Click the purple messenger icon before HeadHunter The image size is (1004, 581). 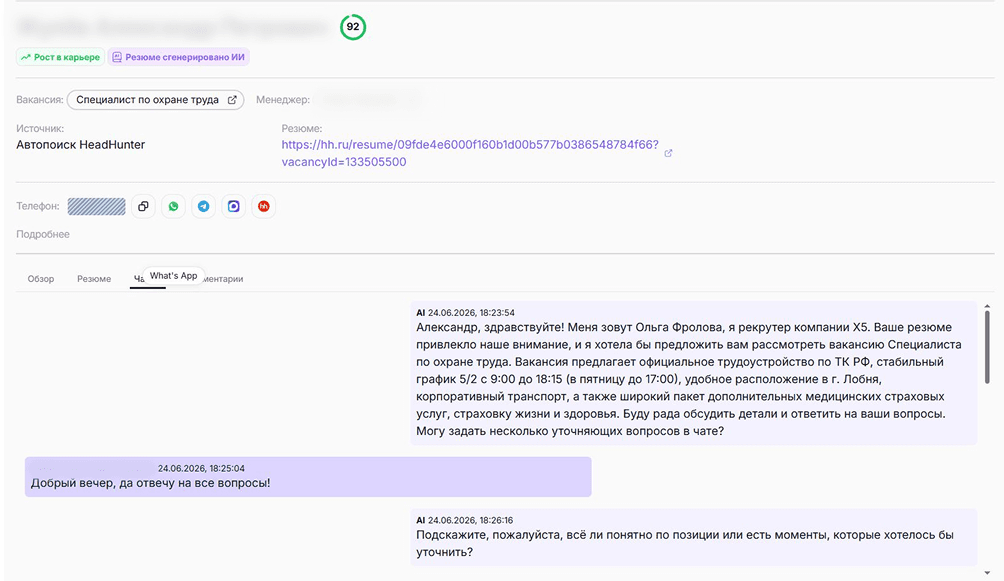point(234,206)
